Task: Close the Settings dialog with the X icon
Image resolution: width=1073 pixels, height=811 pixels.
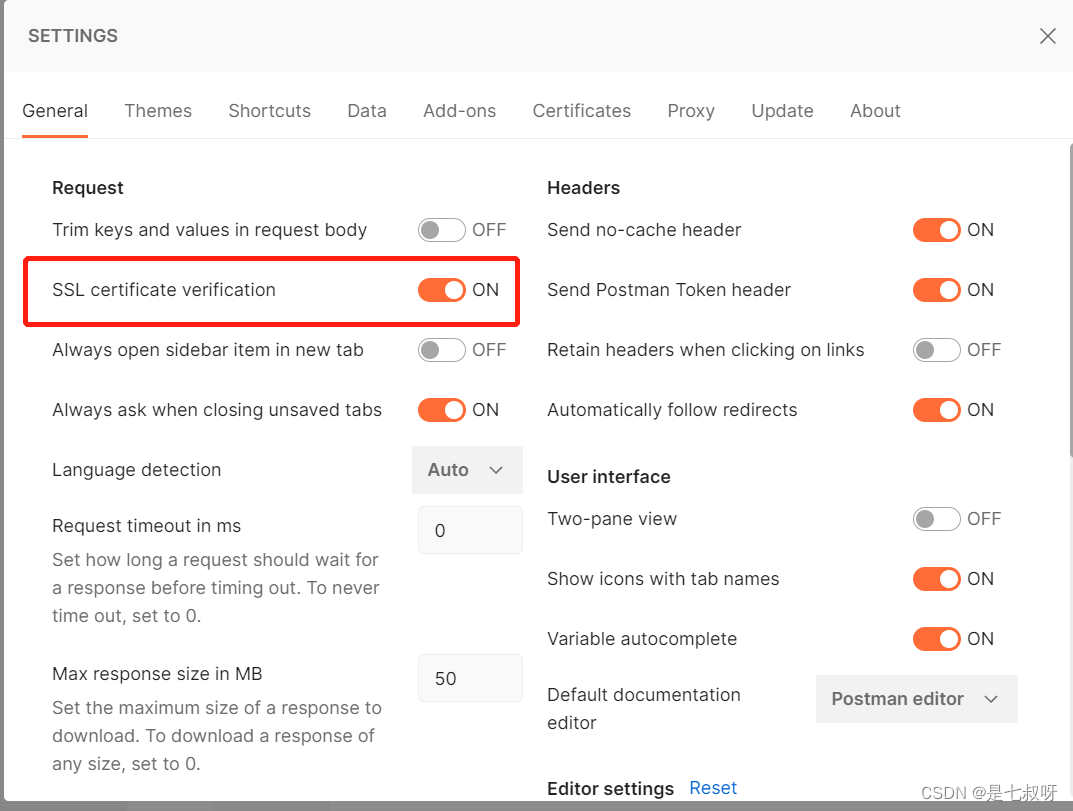Action: 1047,36
